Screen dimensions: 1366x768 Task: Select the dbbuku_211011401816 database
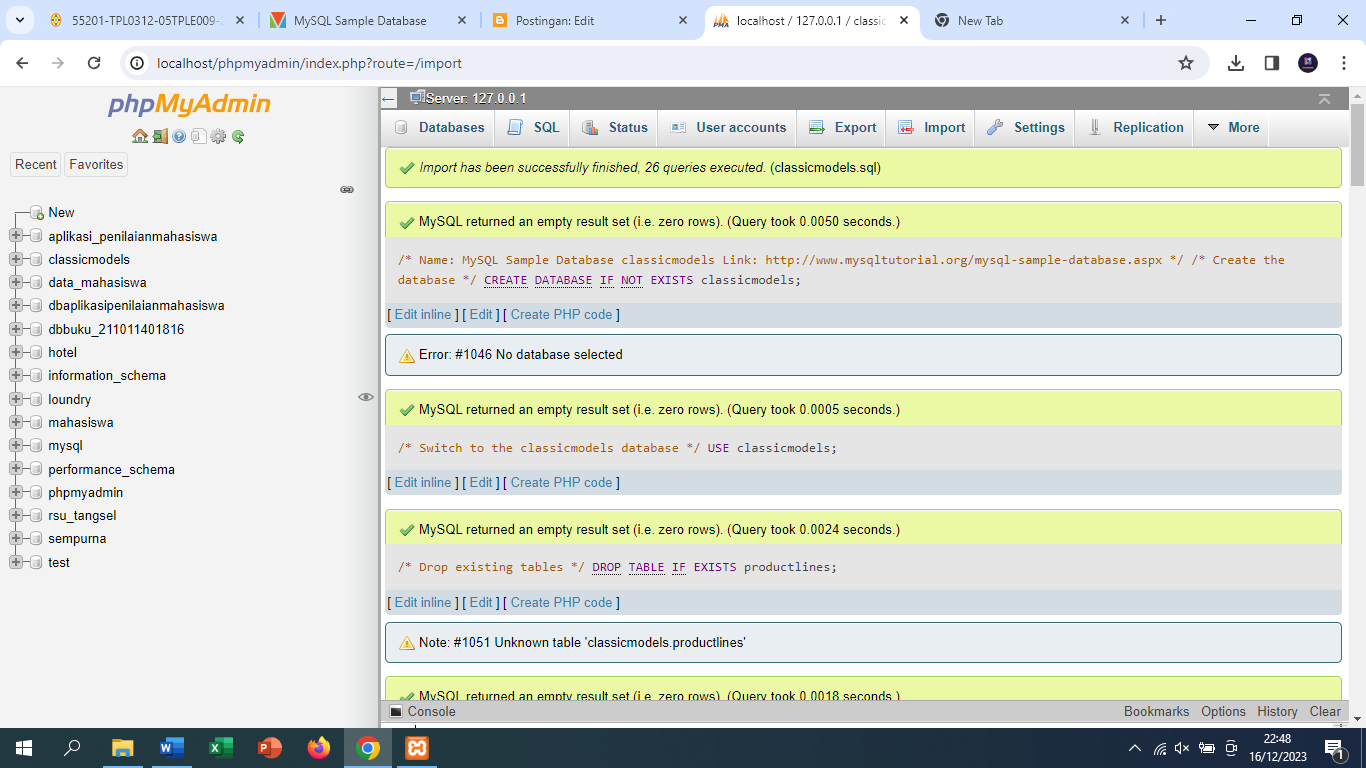click(x=116, y=329)
